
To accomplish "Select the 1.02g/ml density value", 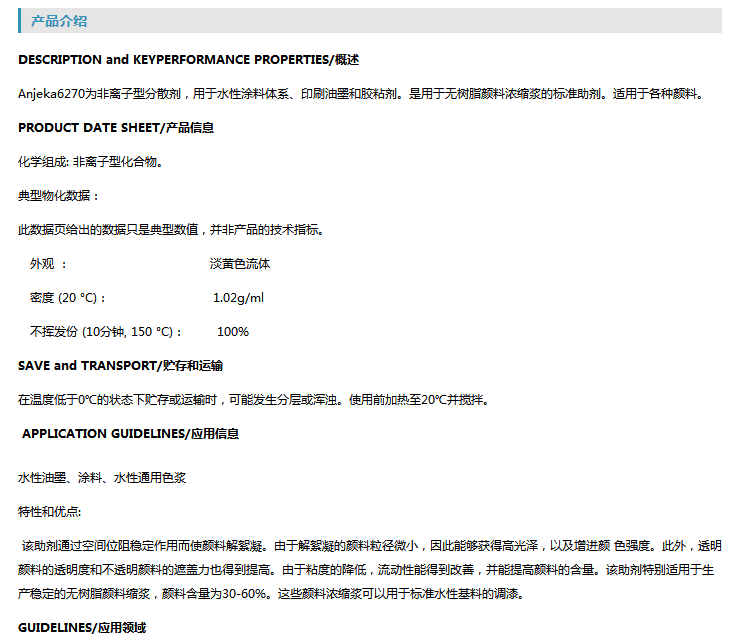I will [x=238, y=298].
